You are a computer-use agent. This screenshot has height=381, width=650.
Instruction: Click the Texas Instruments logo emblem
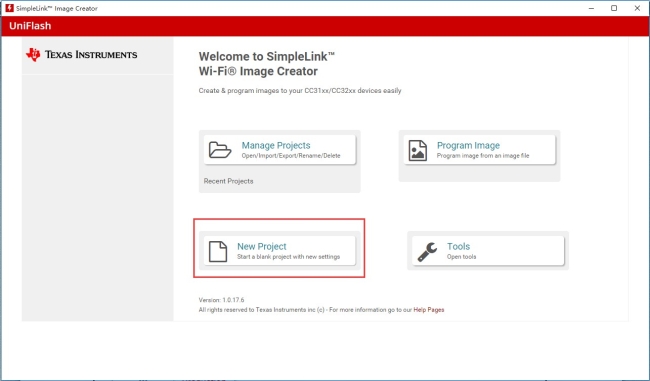point(33,54)
